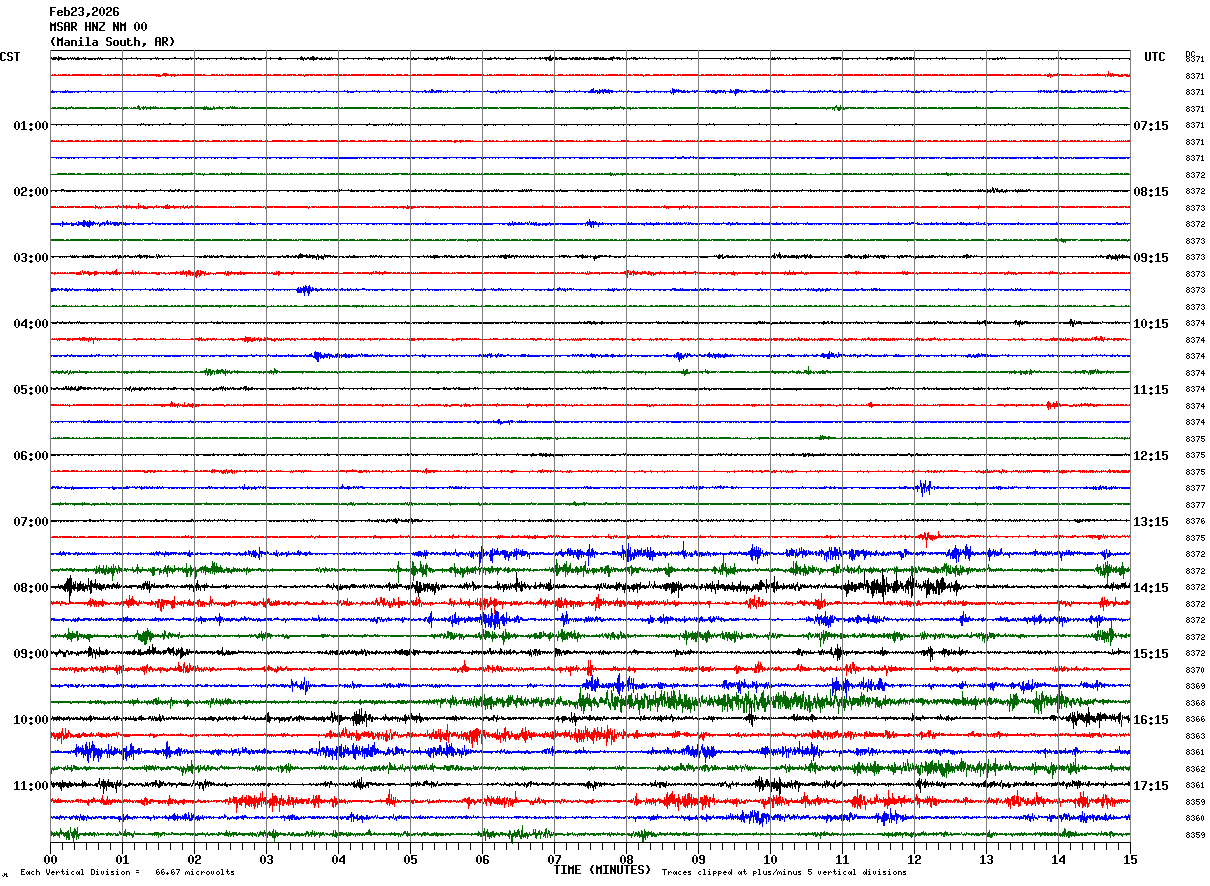Click minute-axis tick label 14
1210x886 pixels.
[x=1058, y=859]
